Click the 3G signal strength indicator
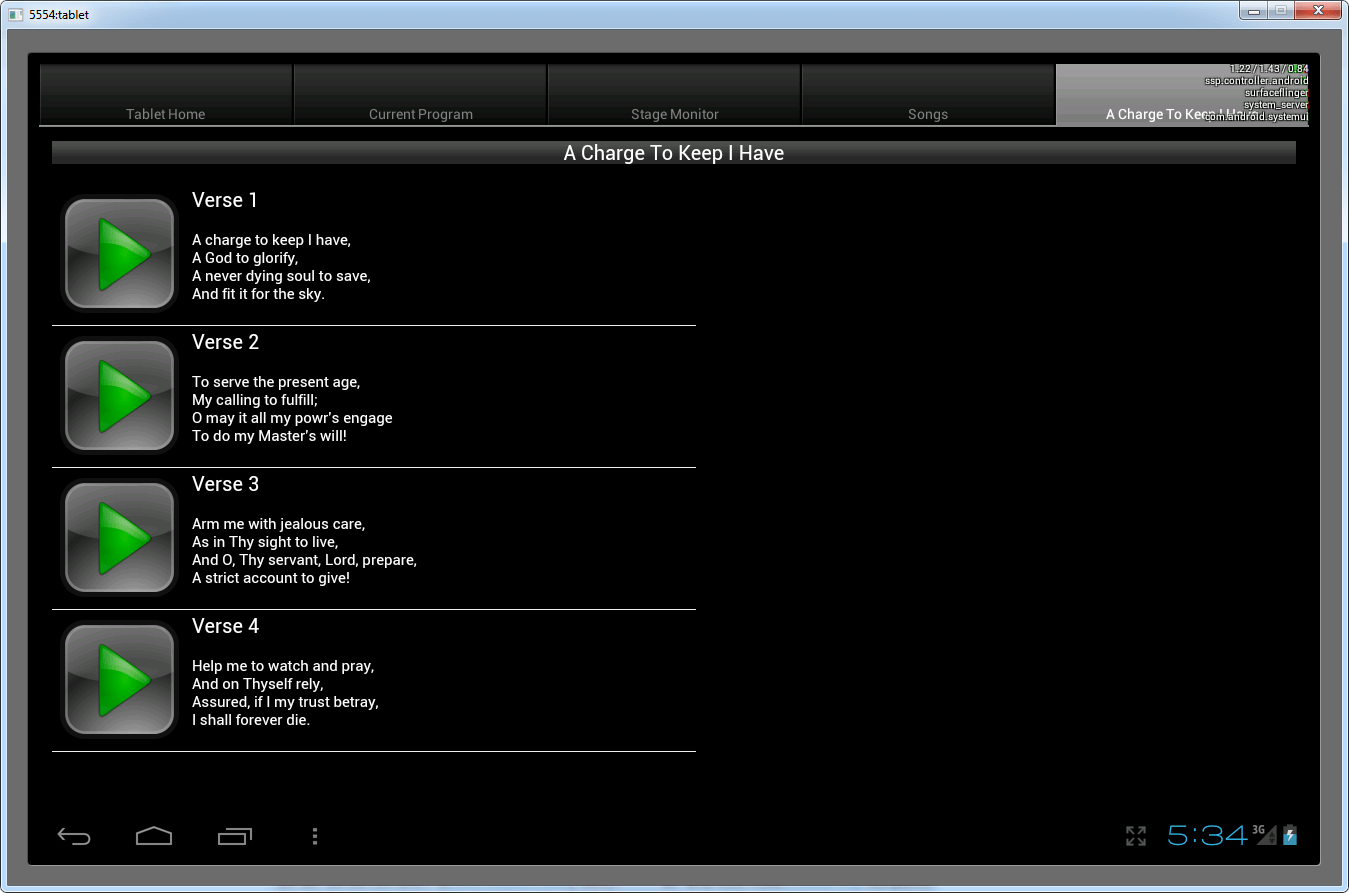The image size is (1349, 893). (x=1264, y=835)
